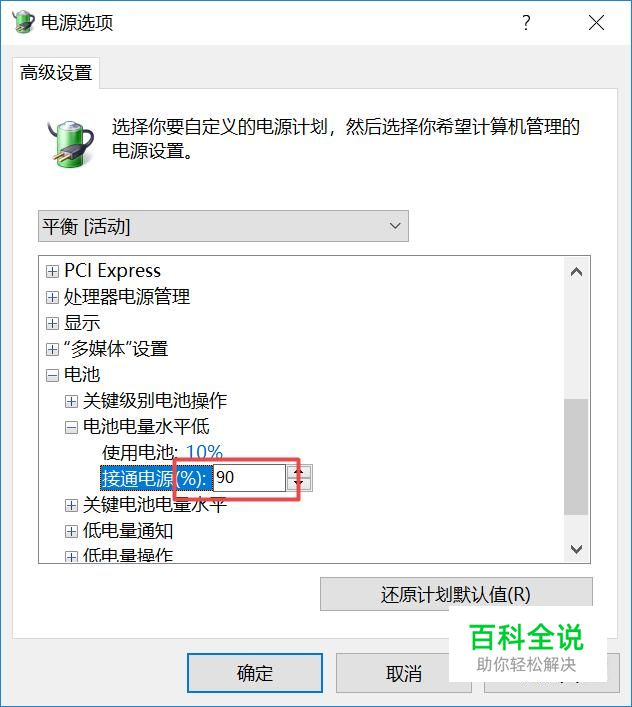Expand 低电量通知 node

click(71, 532)
